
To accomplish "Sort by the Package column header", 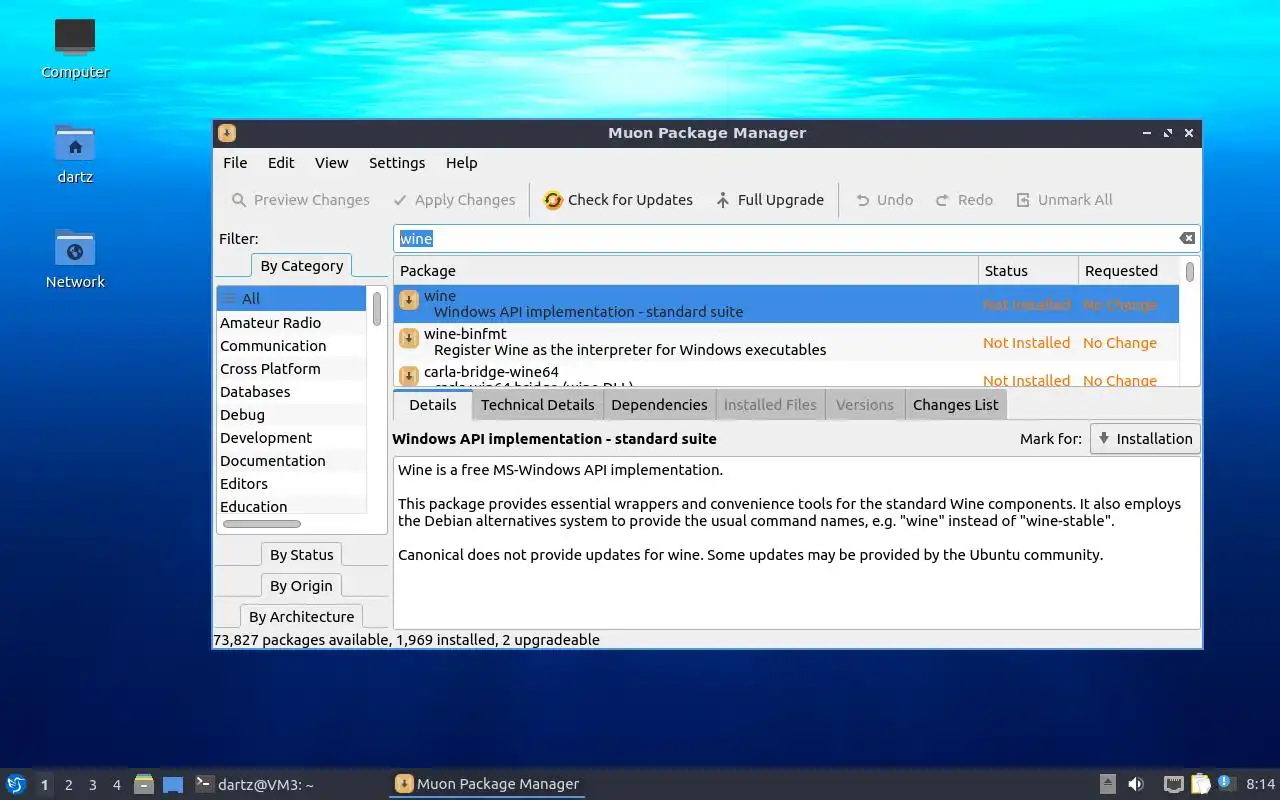I will [686, 271].
